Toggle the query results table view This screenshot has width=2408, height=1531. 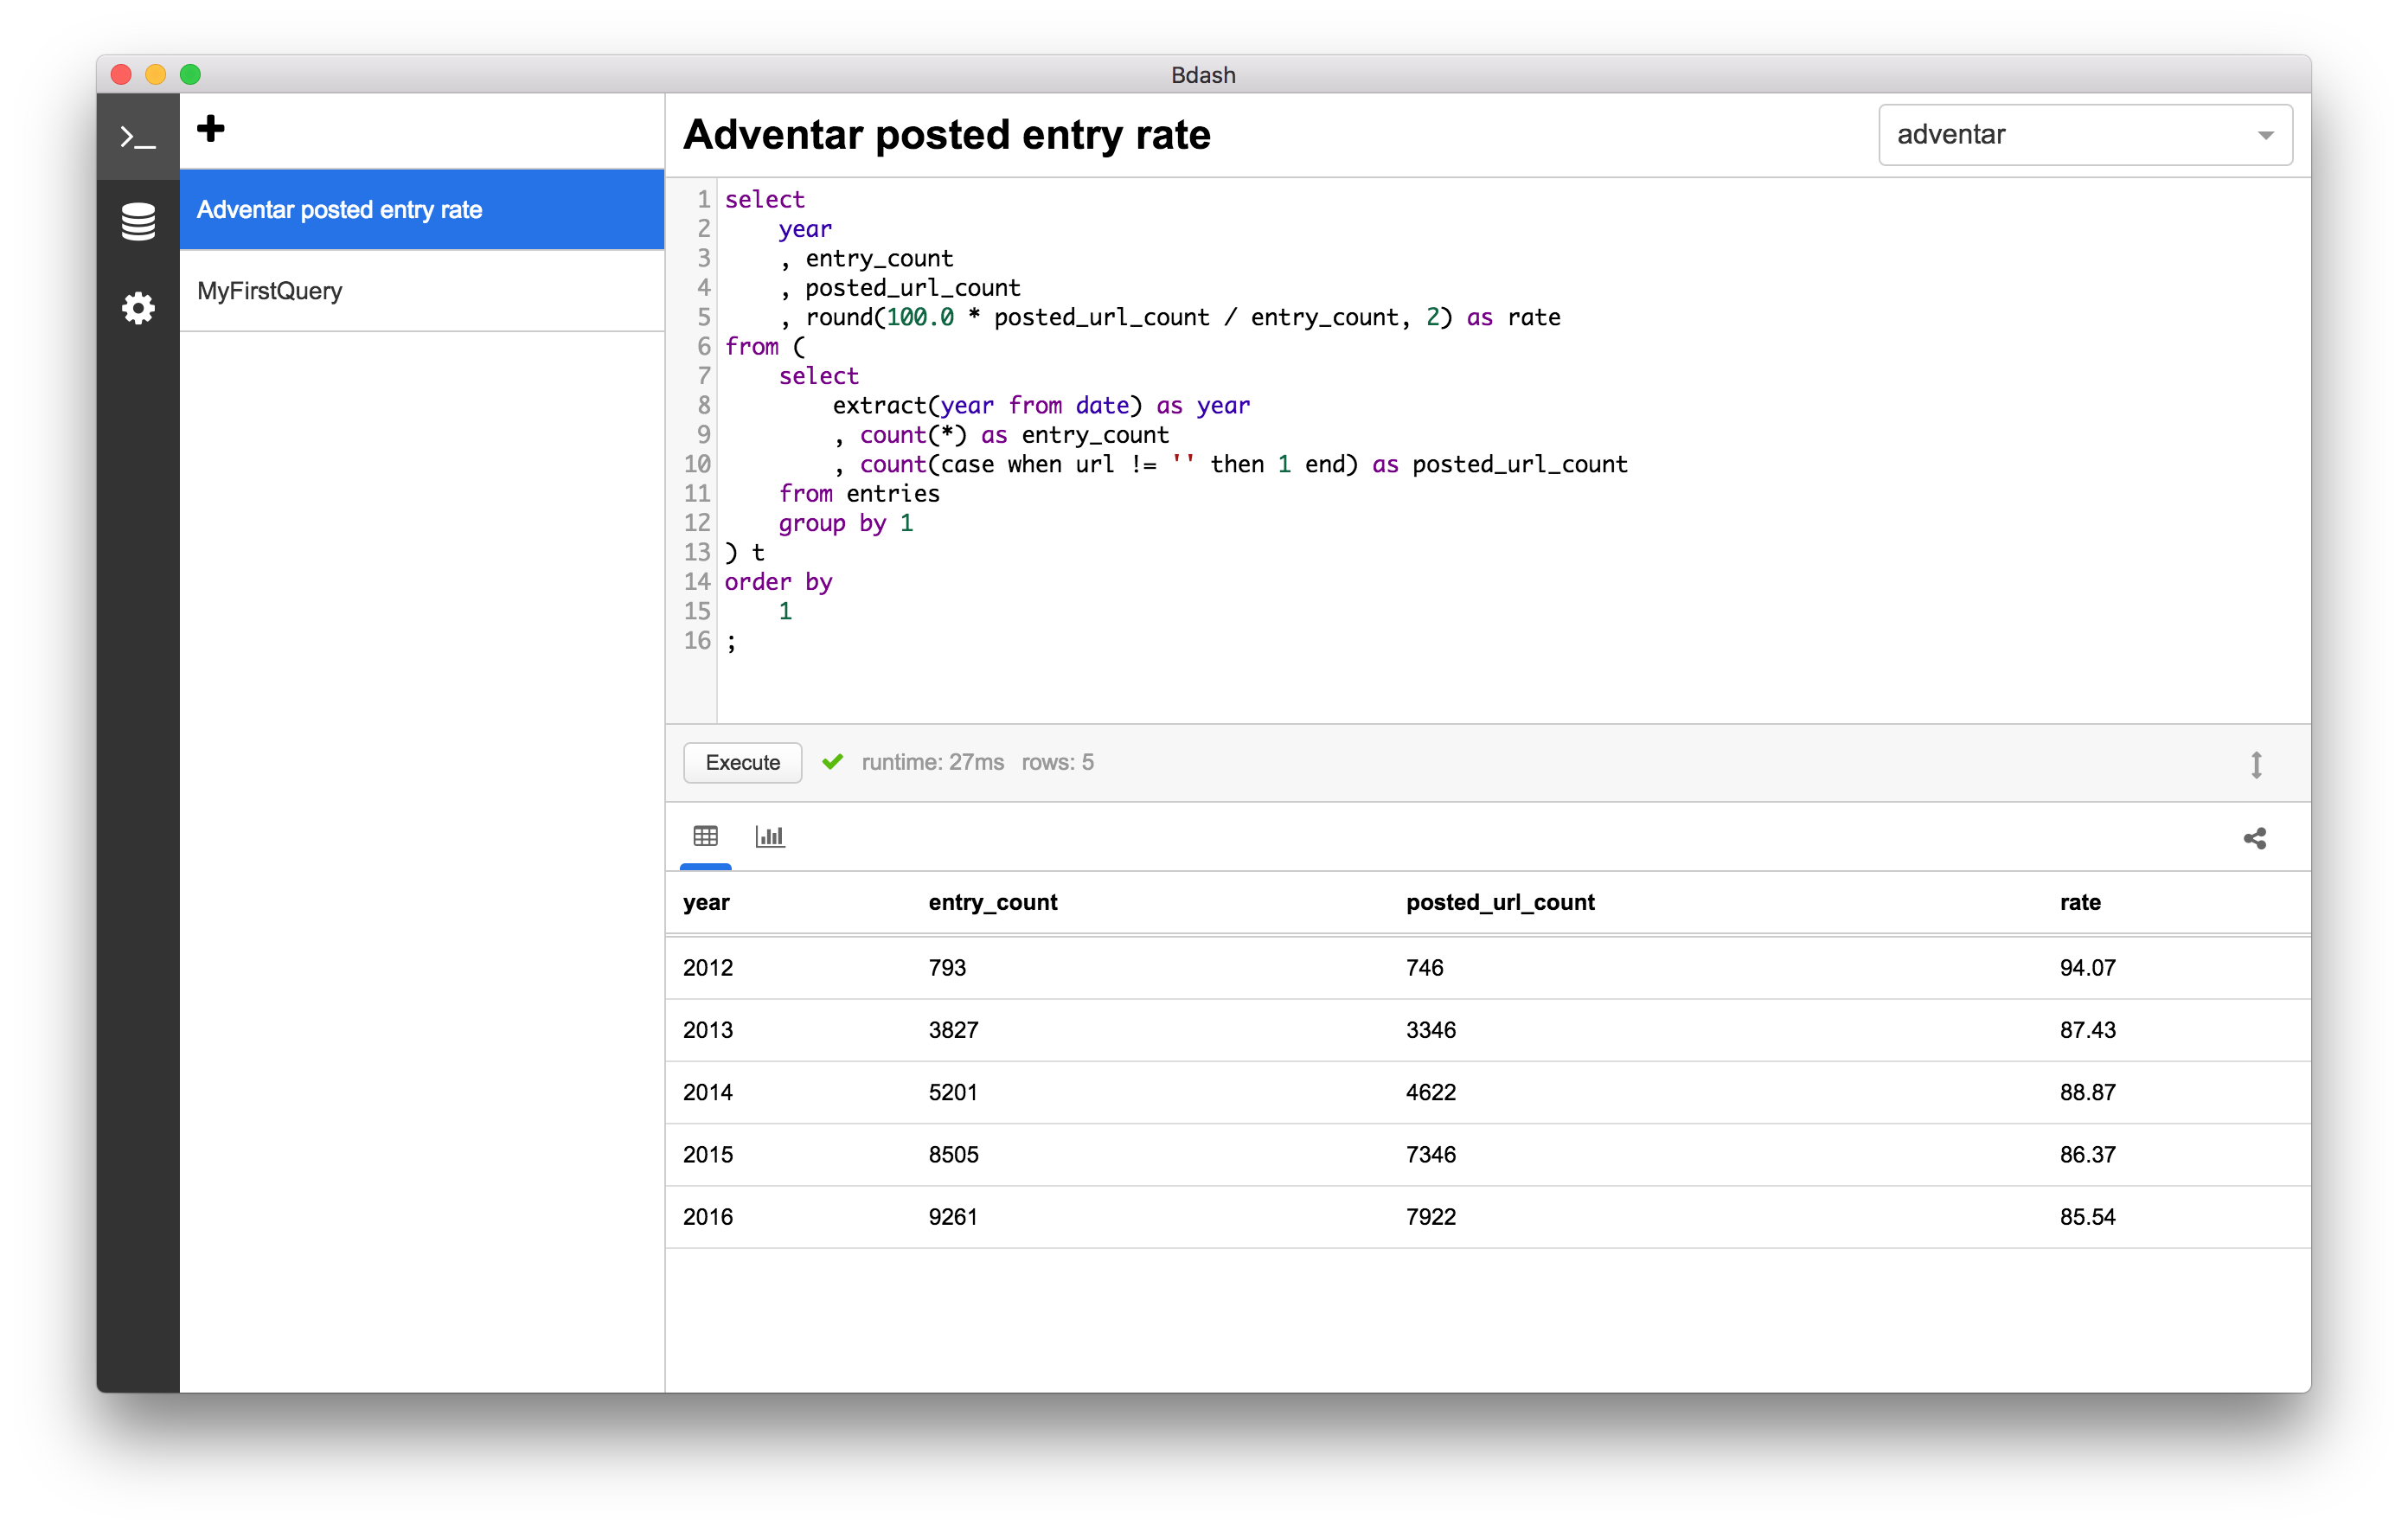[706, 836]
